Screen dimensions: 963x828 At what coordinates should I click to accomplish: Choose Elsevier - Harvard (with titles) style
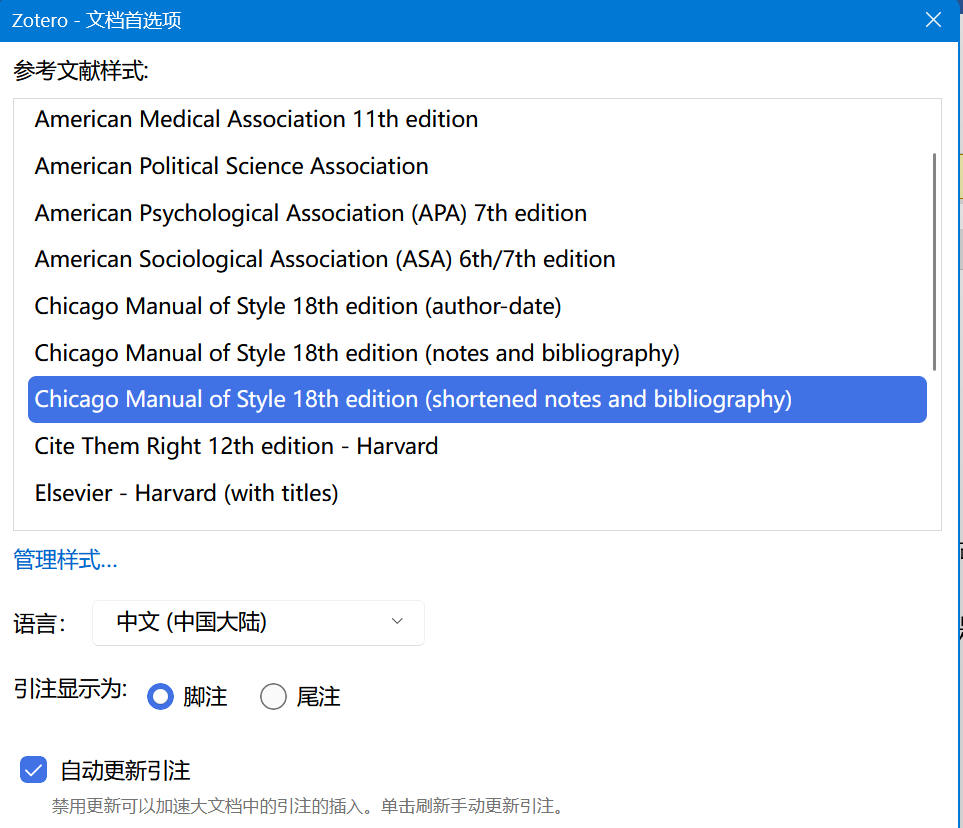coord(186,493)
